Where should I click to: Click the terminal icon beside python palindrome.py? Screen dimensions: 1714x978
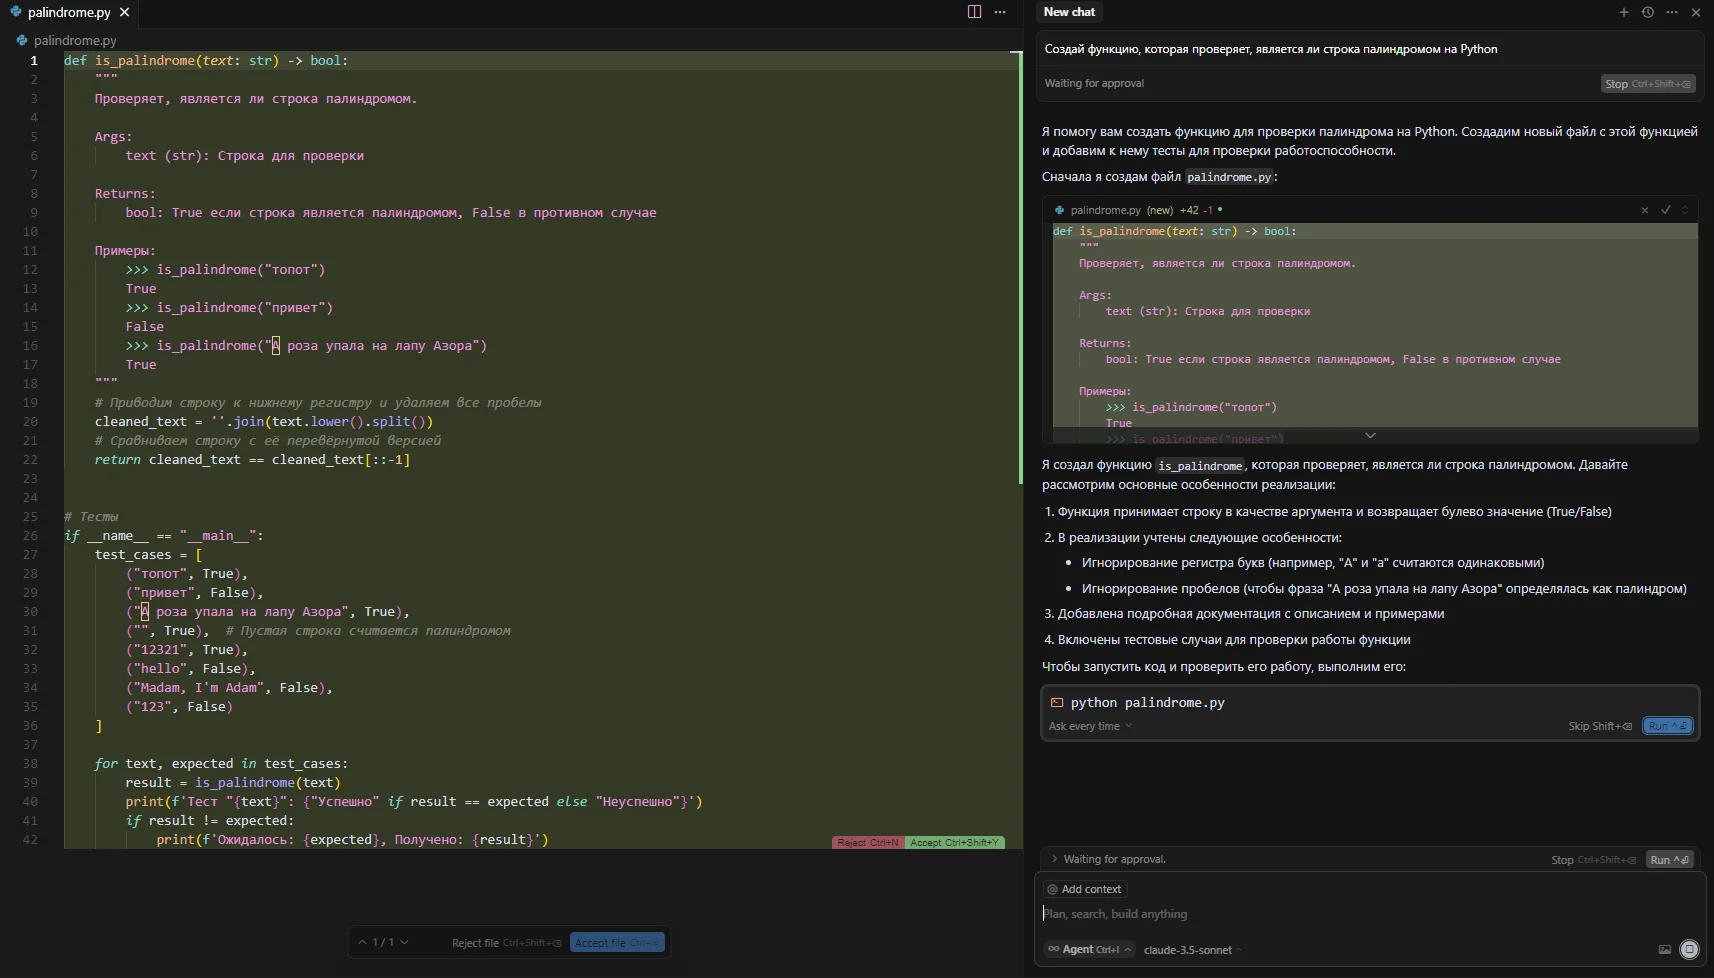point(1057,702)
